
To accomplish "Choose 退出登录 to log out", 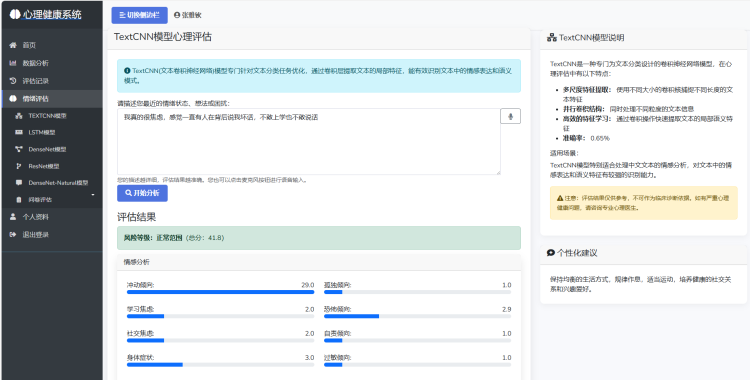I will click(x=51, y=235).
